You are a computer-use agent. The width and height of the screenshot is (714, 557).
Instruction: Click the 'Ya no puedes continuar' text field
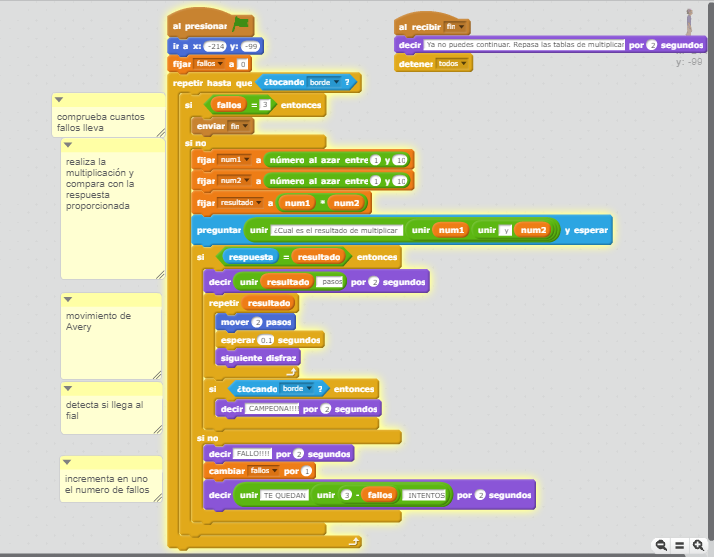pos(524,45)
